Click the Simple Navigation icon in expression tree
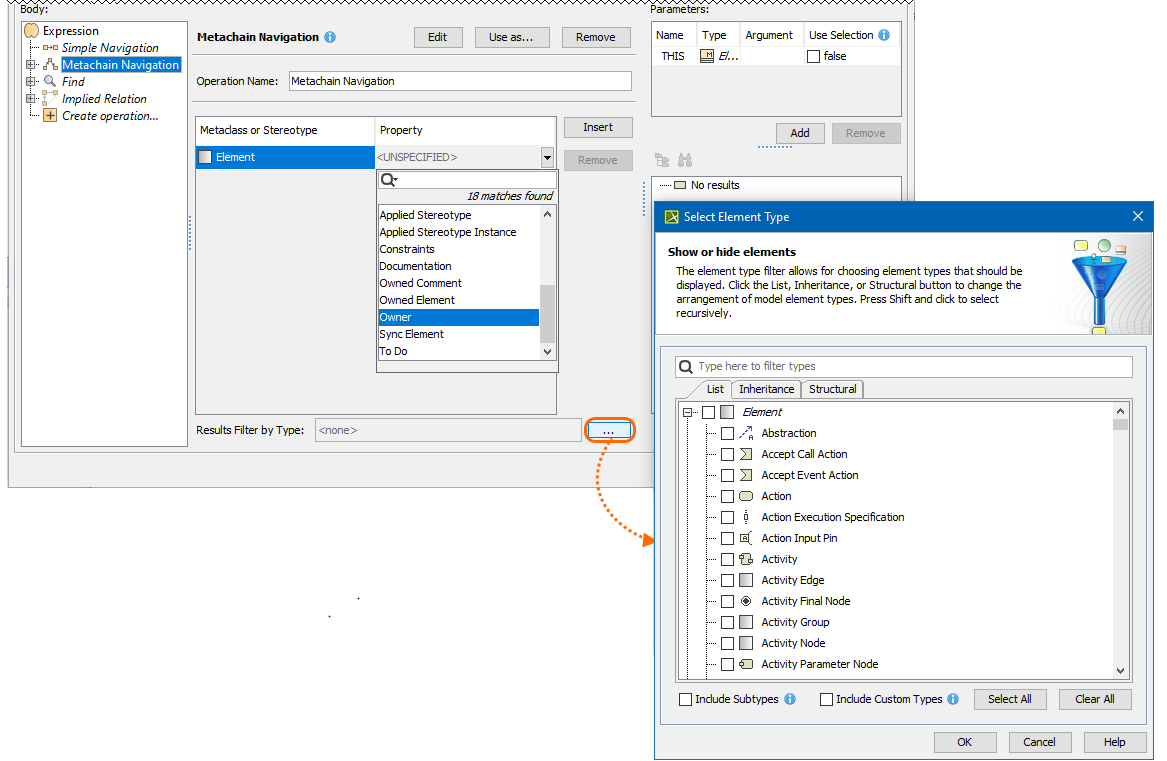Viewport: 1167px width, 761px height. [x=51, y=48]
